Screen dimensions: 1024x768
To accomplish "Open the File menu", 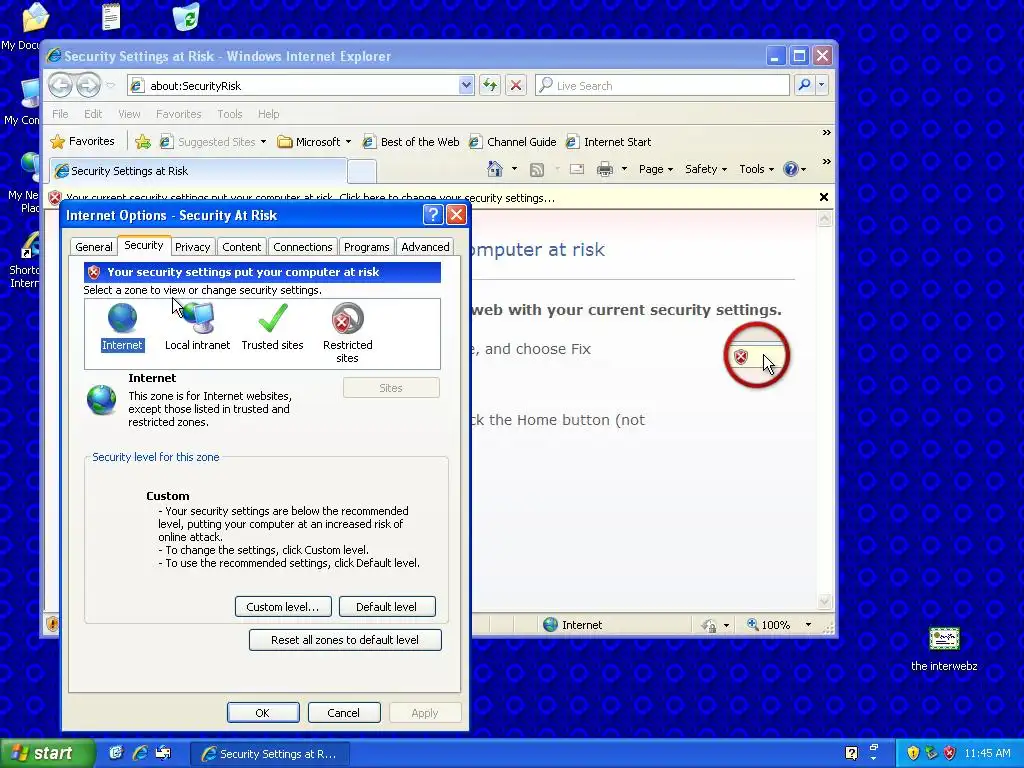I will [x=60, y=114].
